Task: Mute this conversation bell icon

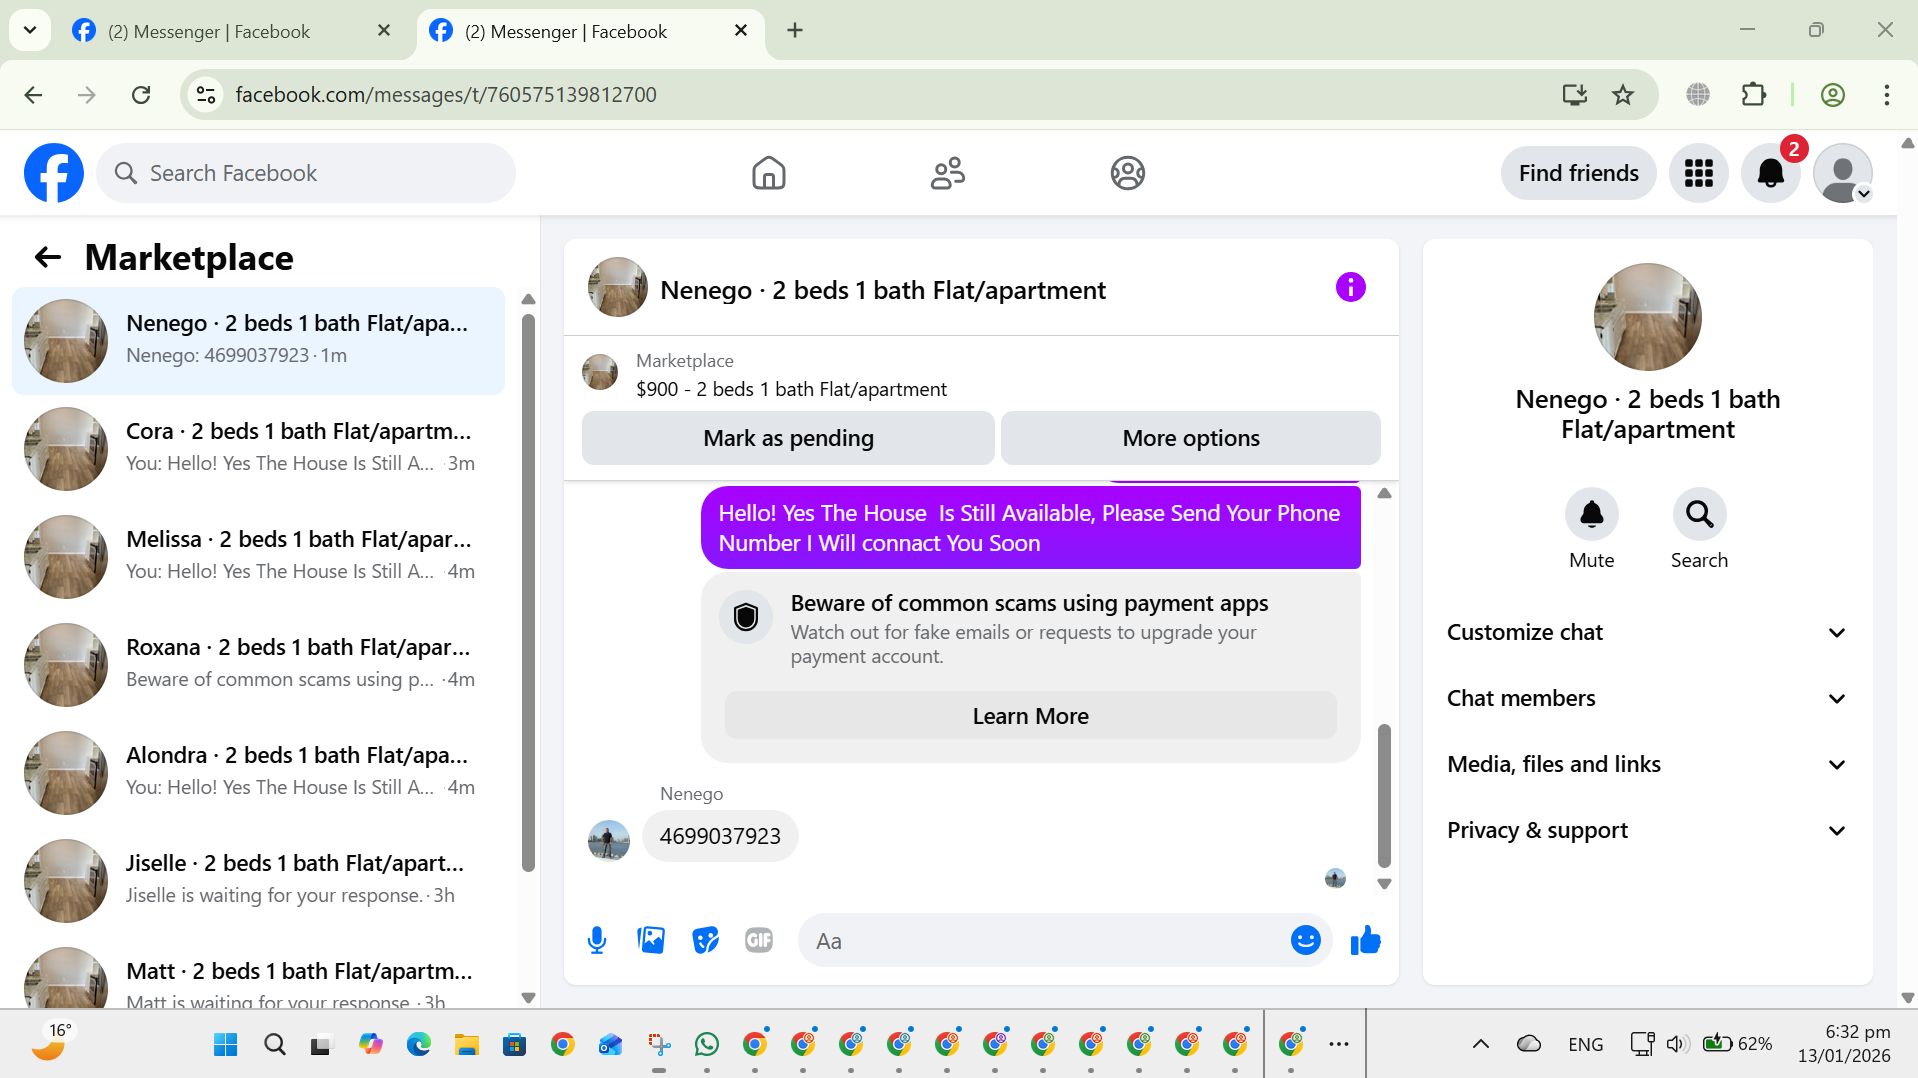Action: 1591,514
